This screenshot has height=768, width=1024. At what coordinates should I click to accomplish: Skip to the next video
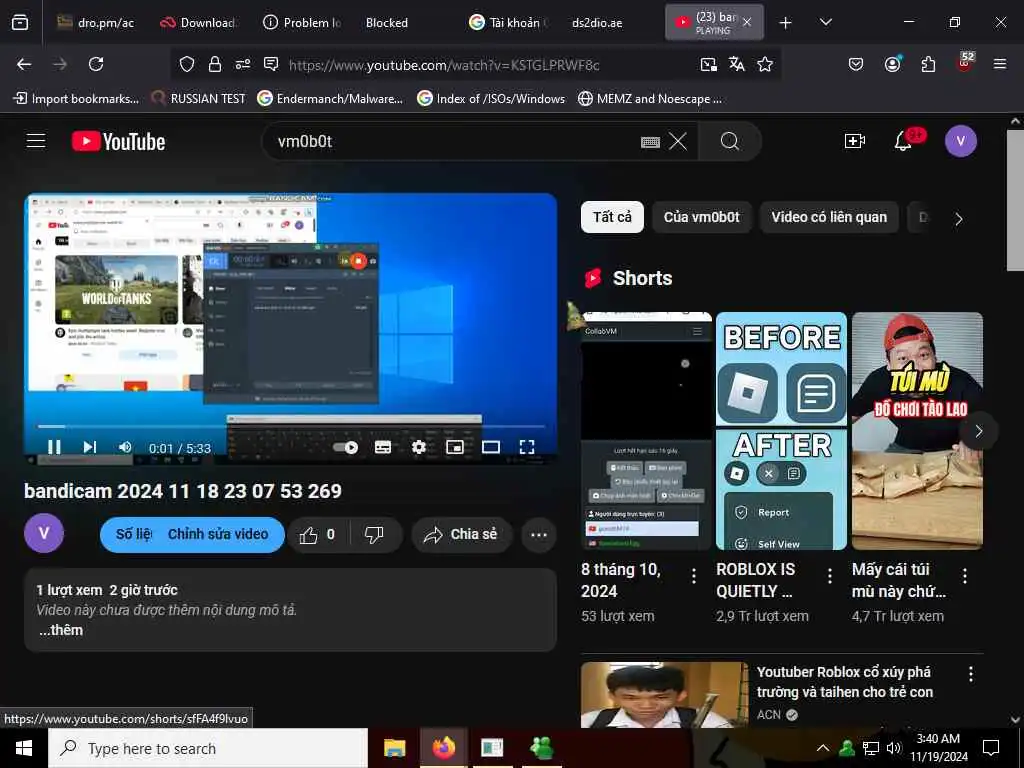click(90, 447)
